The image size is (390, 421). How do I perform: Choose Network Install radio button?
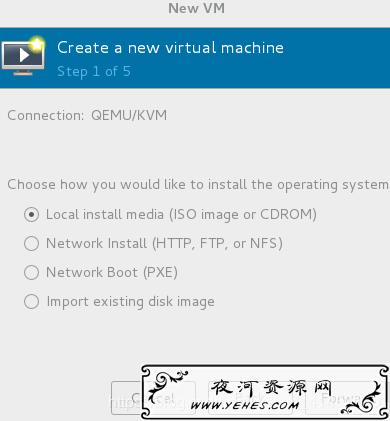(31, 244)
